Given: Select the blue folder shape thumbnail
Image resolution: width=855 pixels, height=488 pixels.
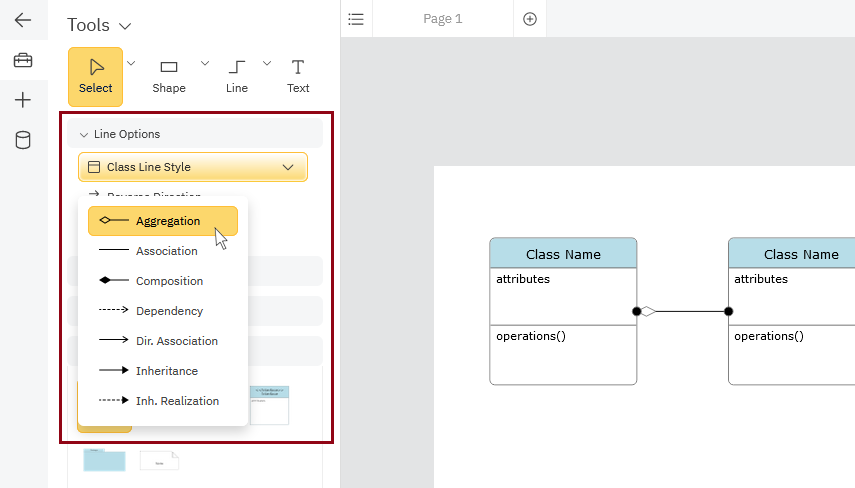Looking at the screenshot, I should click(x=105, y=460).
